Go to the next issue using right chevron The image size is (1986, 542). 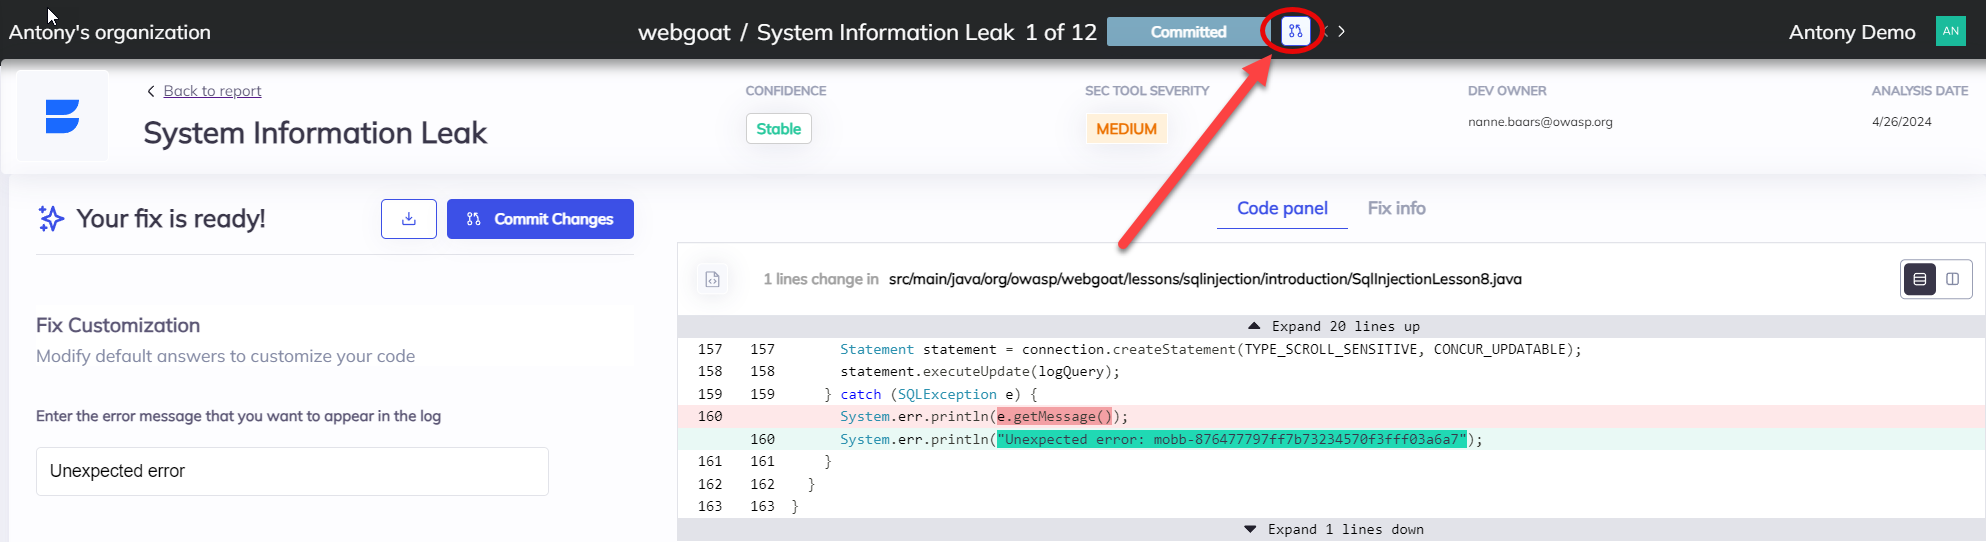[1341, 32]
